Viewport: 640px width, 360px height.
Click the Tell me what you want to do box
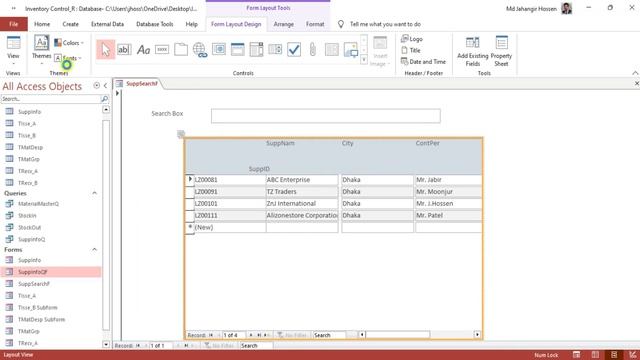(385, 24)
